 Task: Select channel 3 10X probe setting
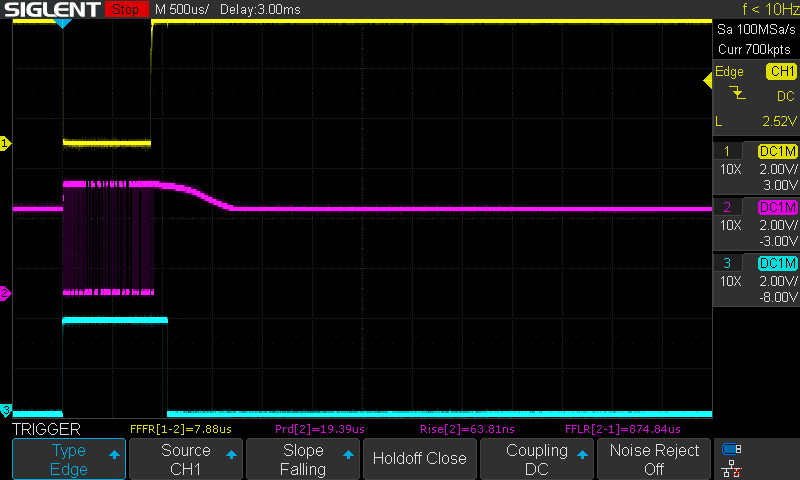(x=730, y=282)
